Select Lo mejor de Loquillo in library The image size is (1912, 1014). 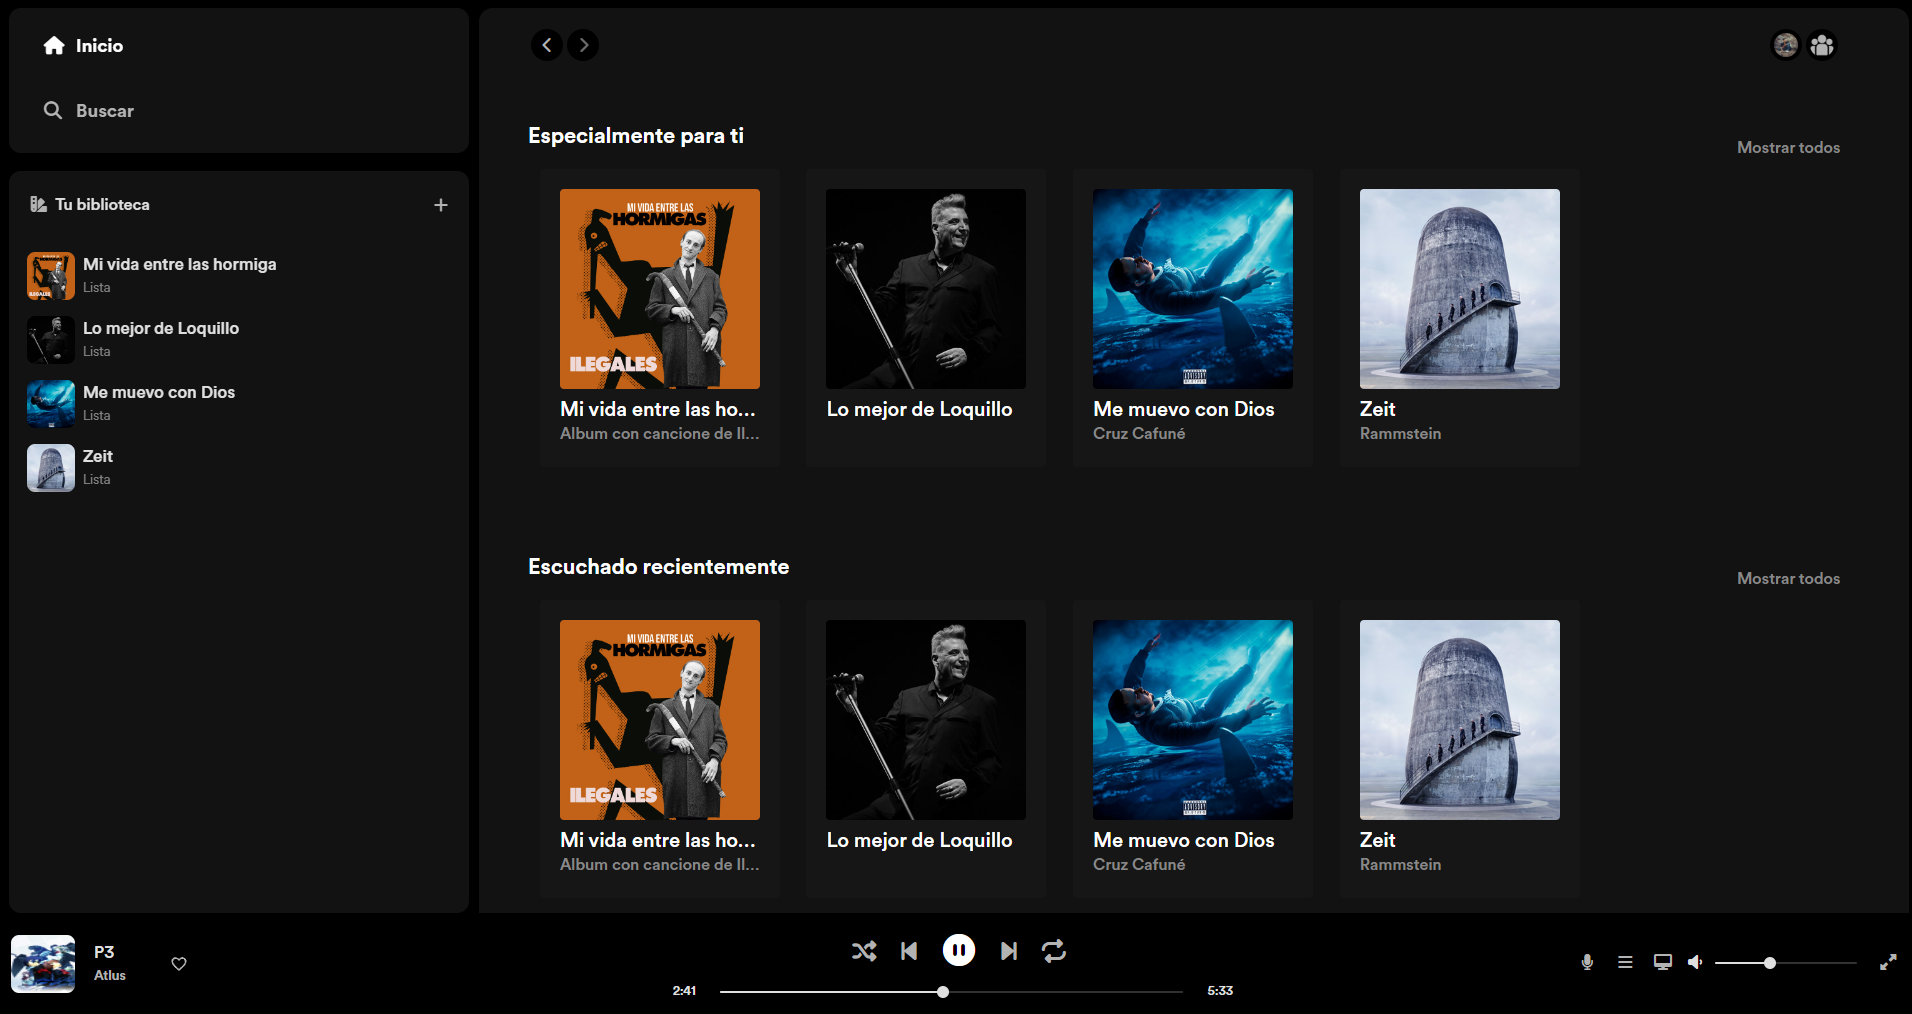[x=238, y=340]
